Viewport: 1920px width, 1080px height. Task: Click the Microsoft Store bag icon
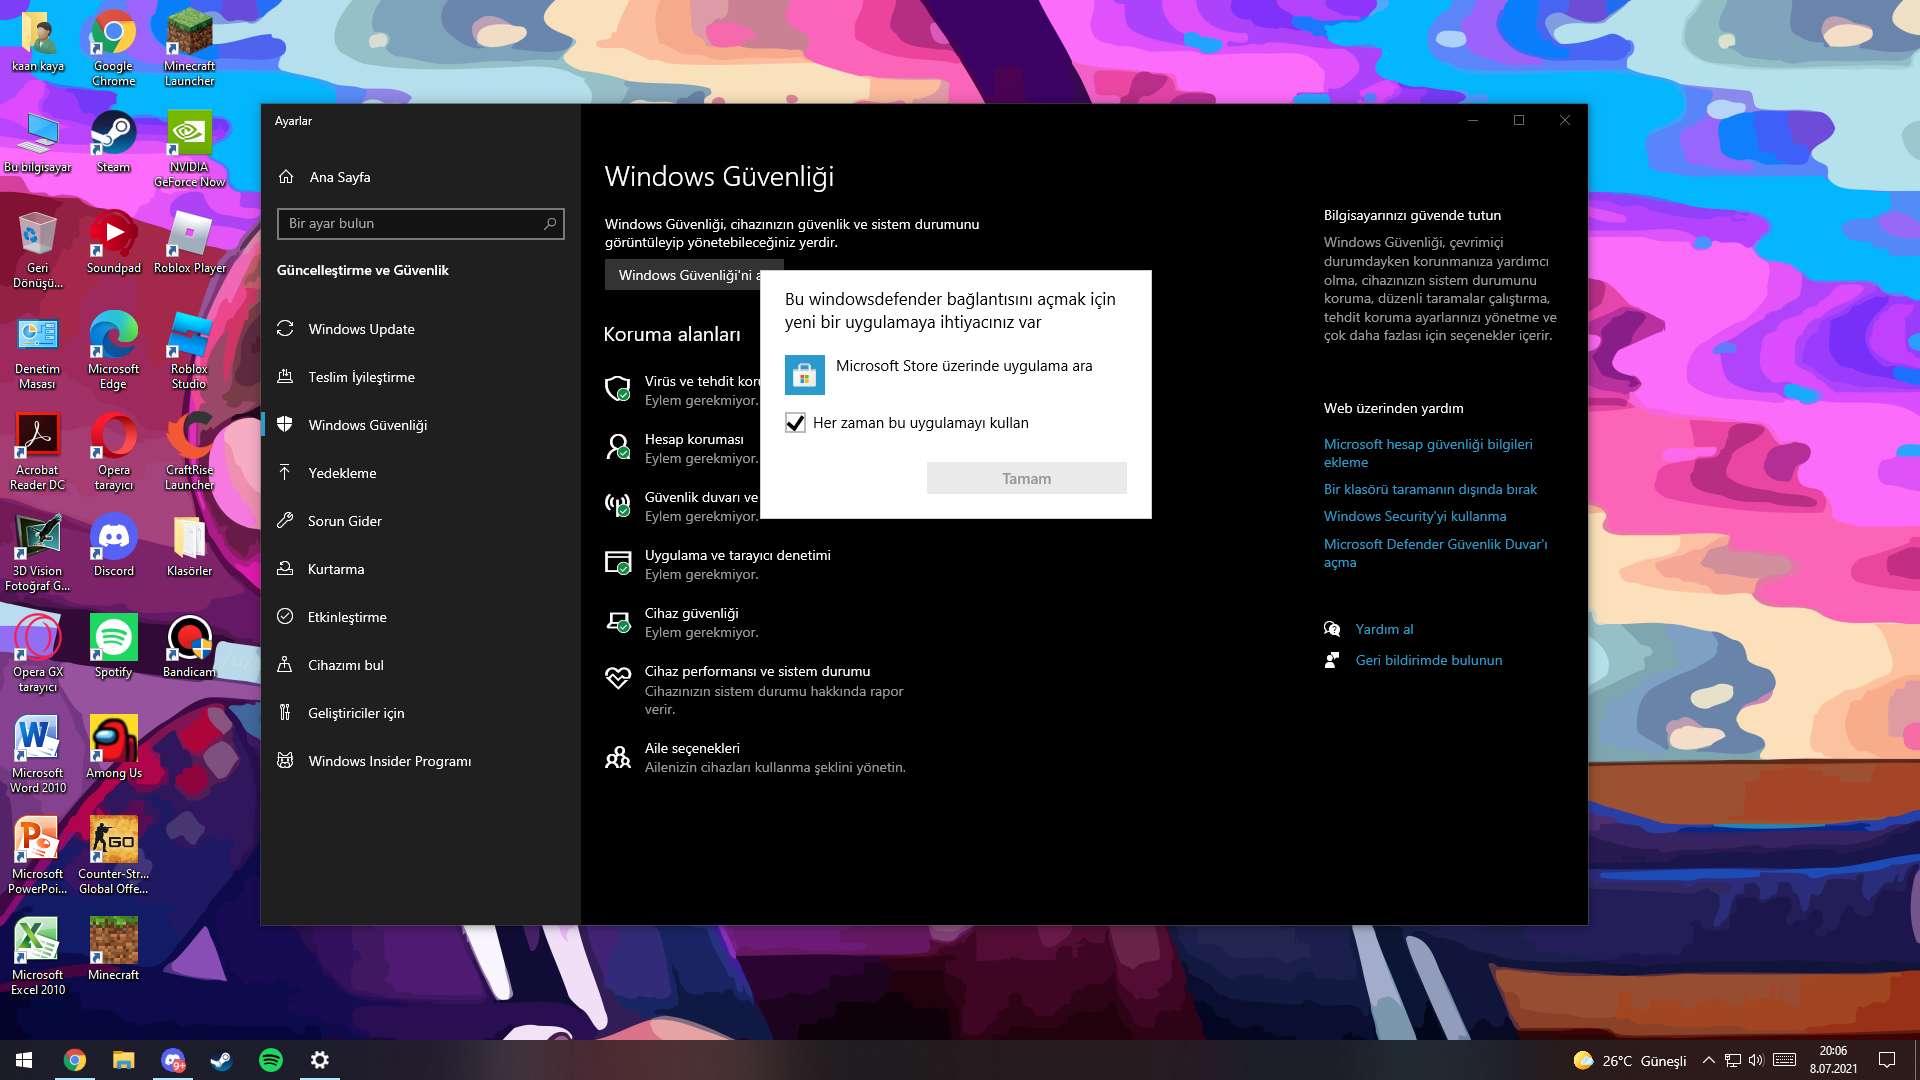click(804, 376)
